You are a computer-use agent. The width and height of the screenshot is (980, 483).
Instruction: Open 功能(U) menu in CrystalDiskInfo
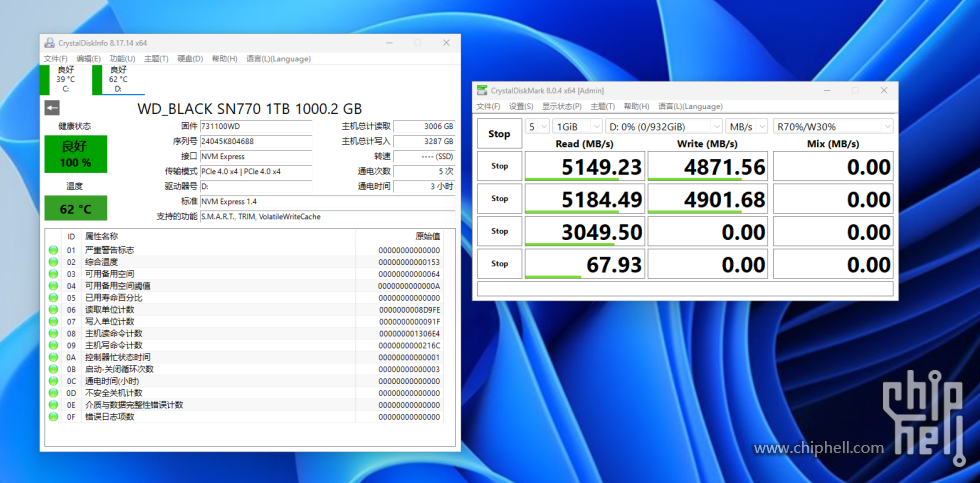[x=122, y=59]
